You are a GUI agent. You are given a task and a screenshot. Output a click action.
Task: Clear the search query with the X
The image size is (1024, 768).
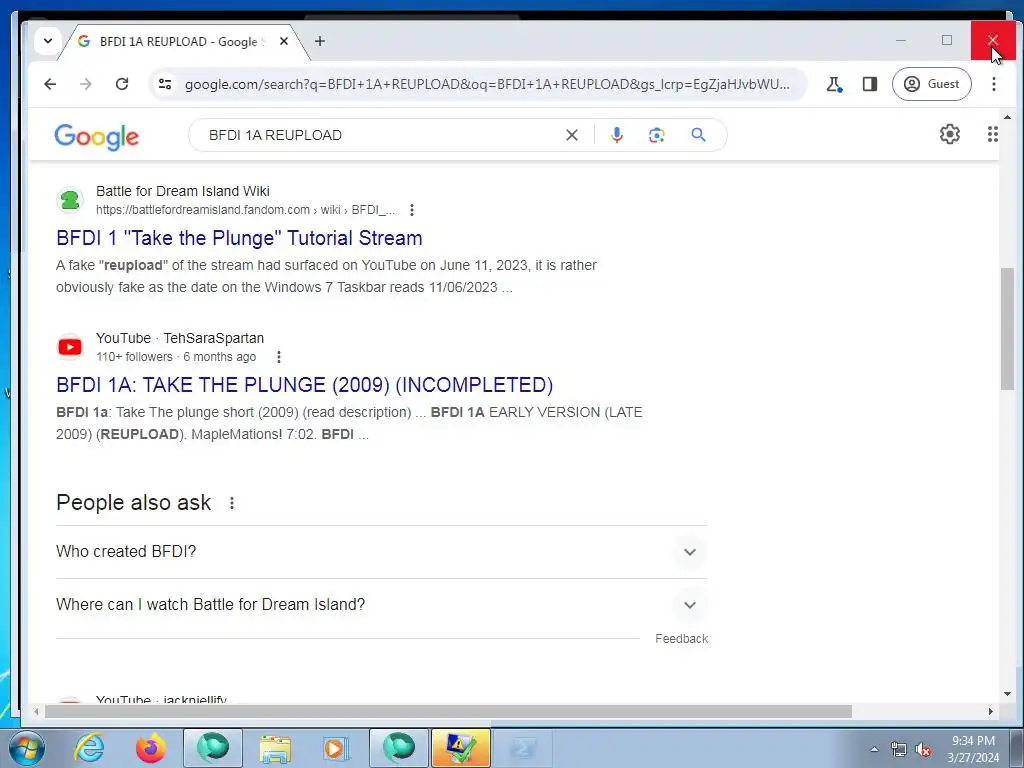tap(571, 135)
